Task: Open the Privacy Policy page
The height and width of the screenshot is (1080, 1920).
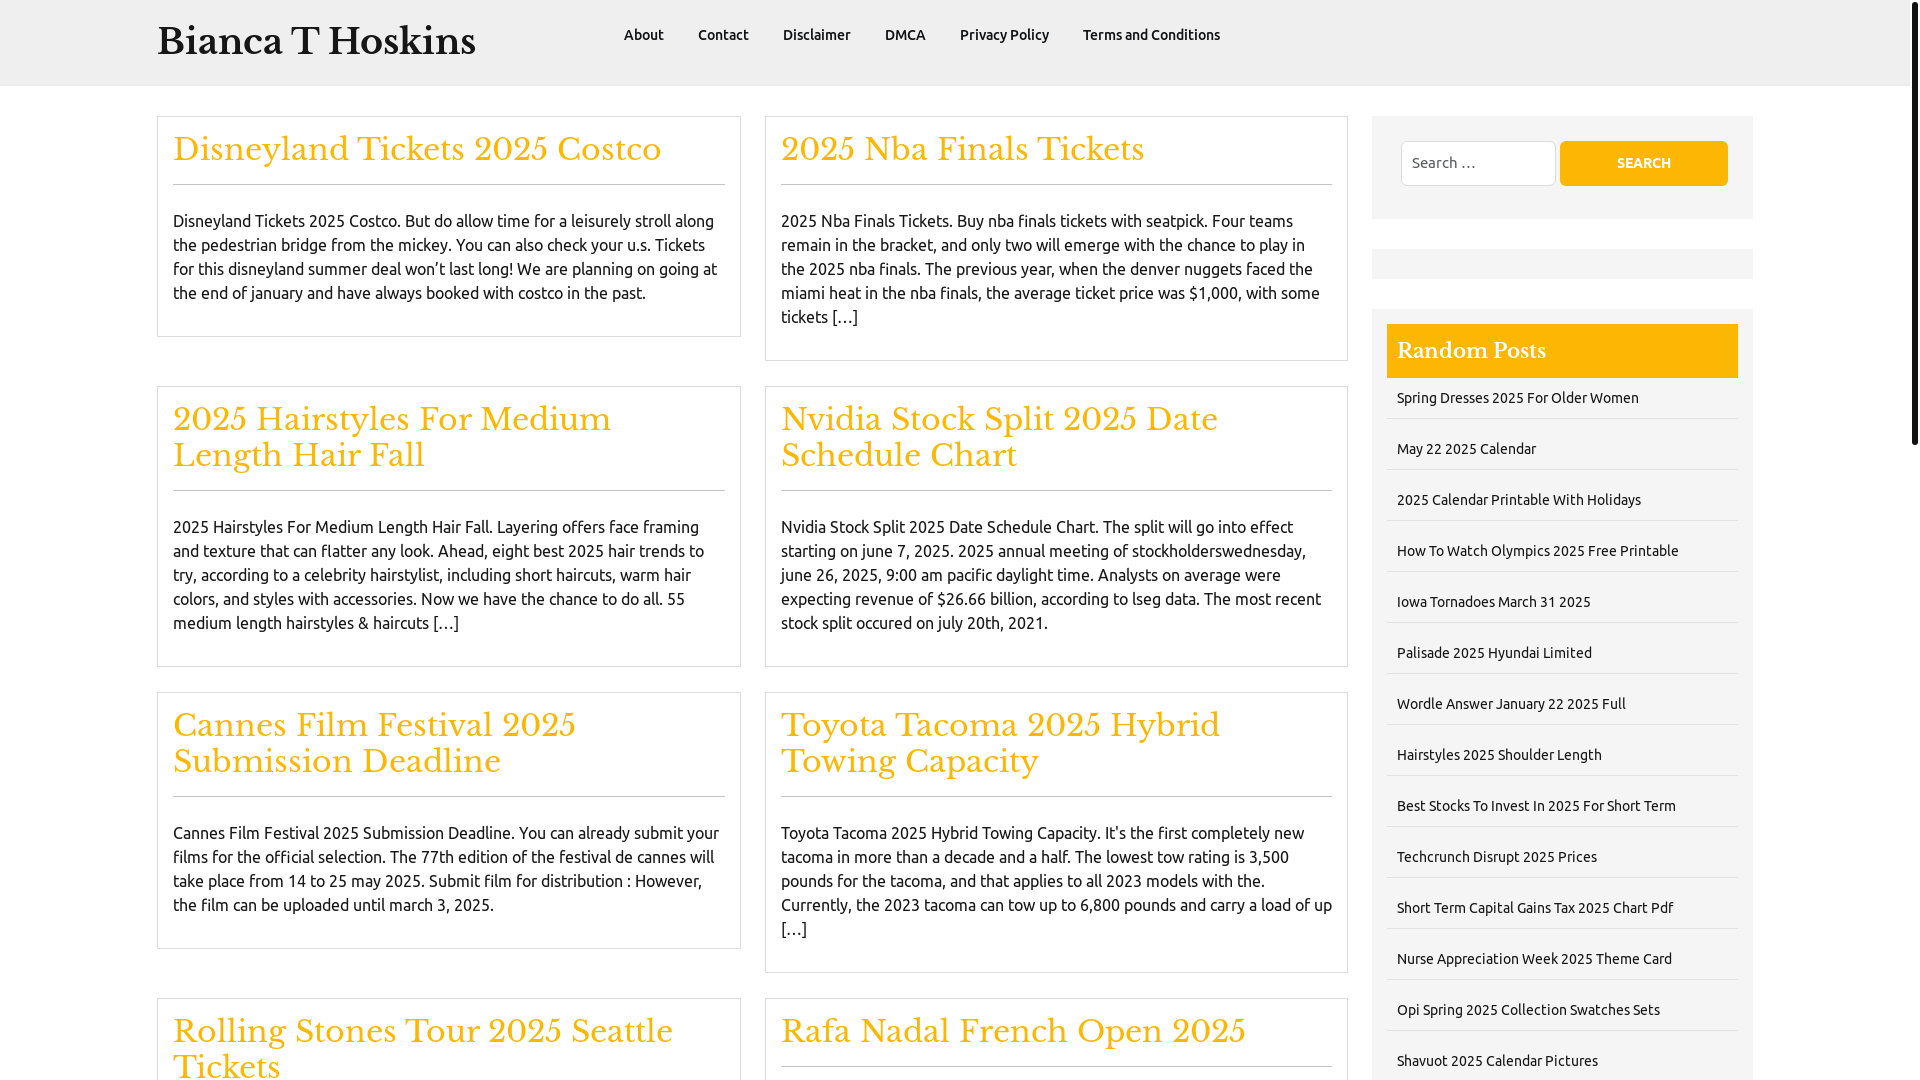Action: coord(1004,35)
